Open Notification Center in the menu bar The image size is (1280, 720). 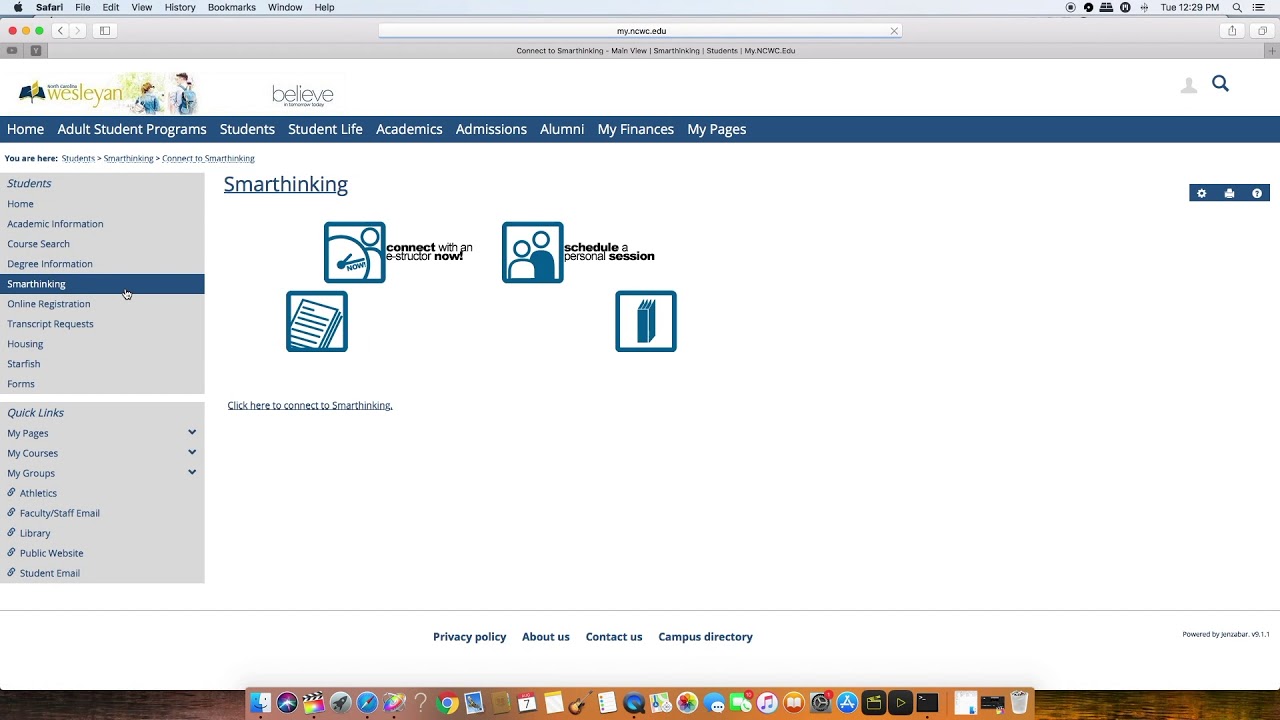(x=1259, y=7)
